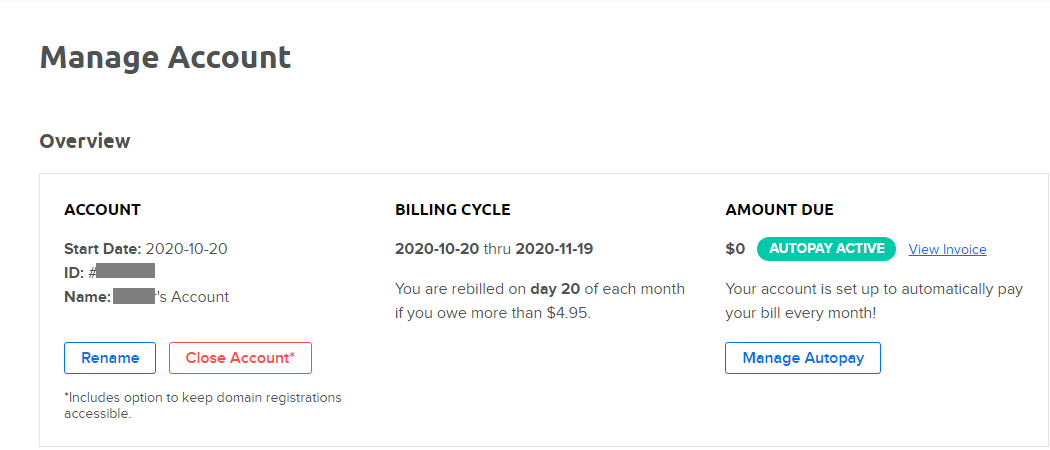The height and width of the screenshot is (450, 1050).
Task: Click the green AUTOPAY ACTIVE badge
Action: 826,249
